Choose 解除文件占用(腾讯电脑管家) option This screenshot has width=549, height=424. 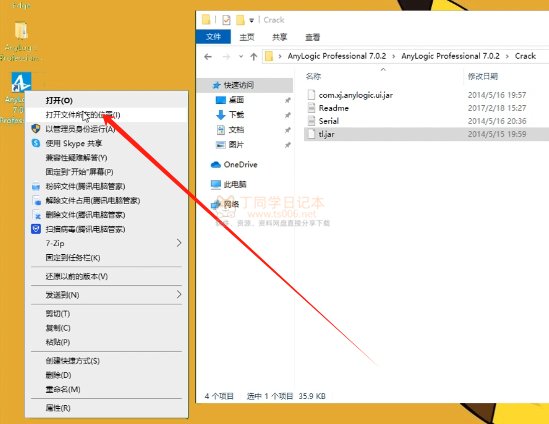coord(106,201)
